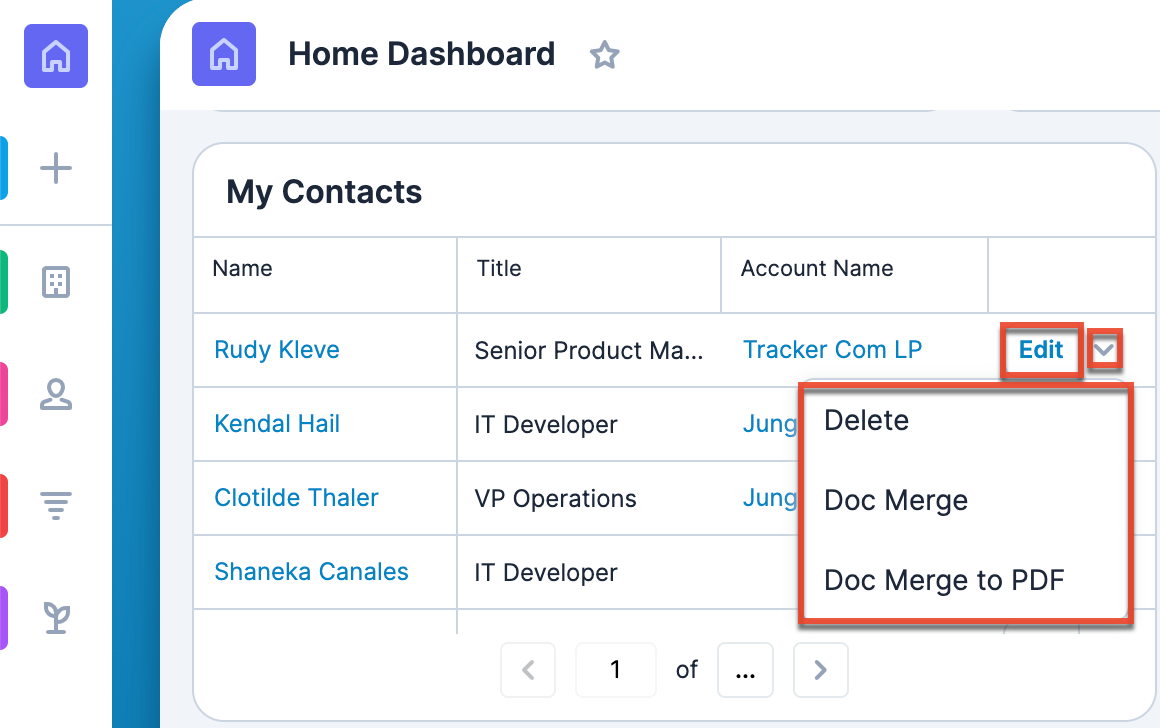Click the page number input field
The width and height of the screenshot is (1160, 728).
[615, 669]
